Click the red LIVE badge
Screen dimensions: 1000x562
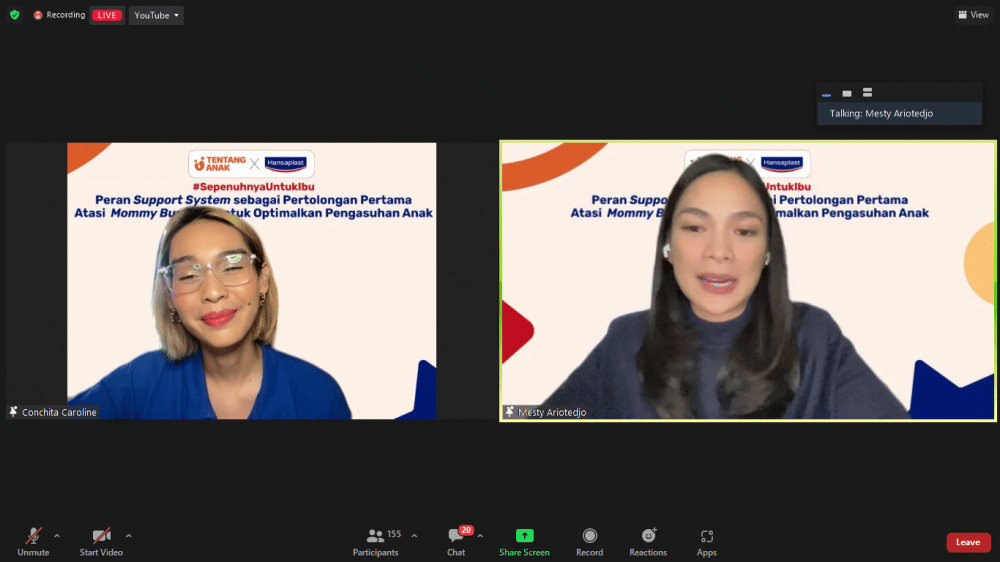[x=107, y=15]
